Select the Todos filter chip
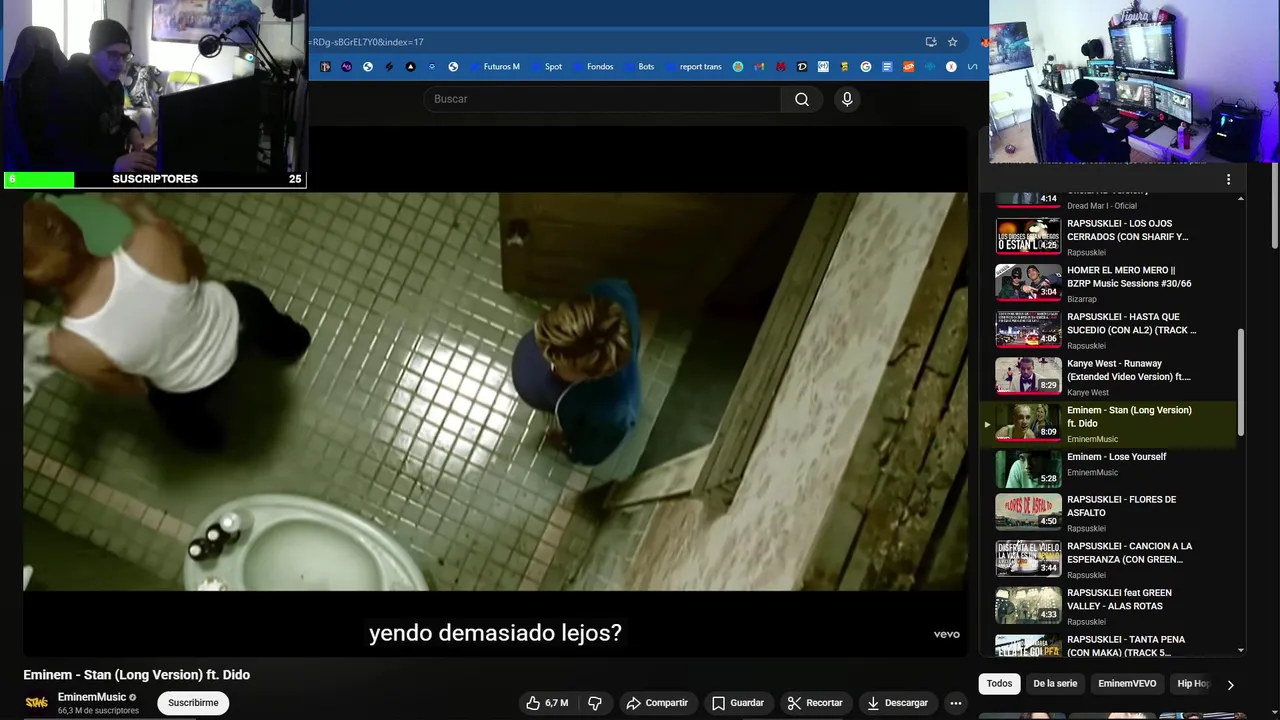 999,684
